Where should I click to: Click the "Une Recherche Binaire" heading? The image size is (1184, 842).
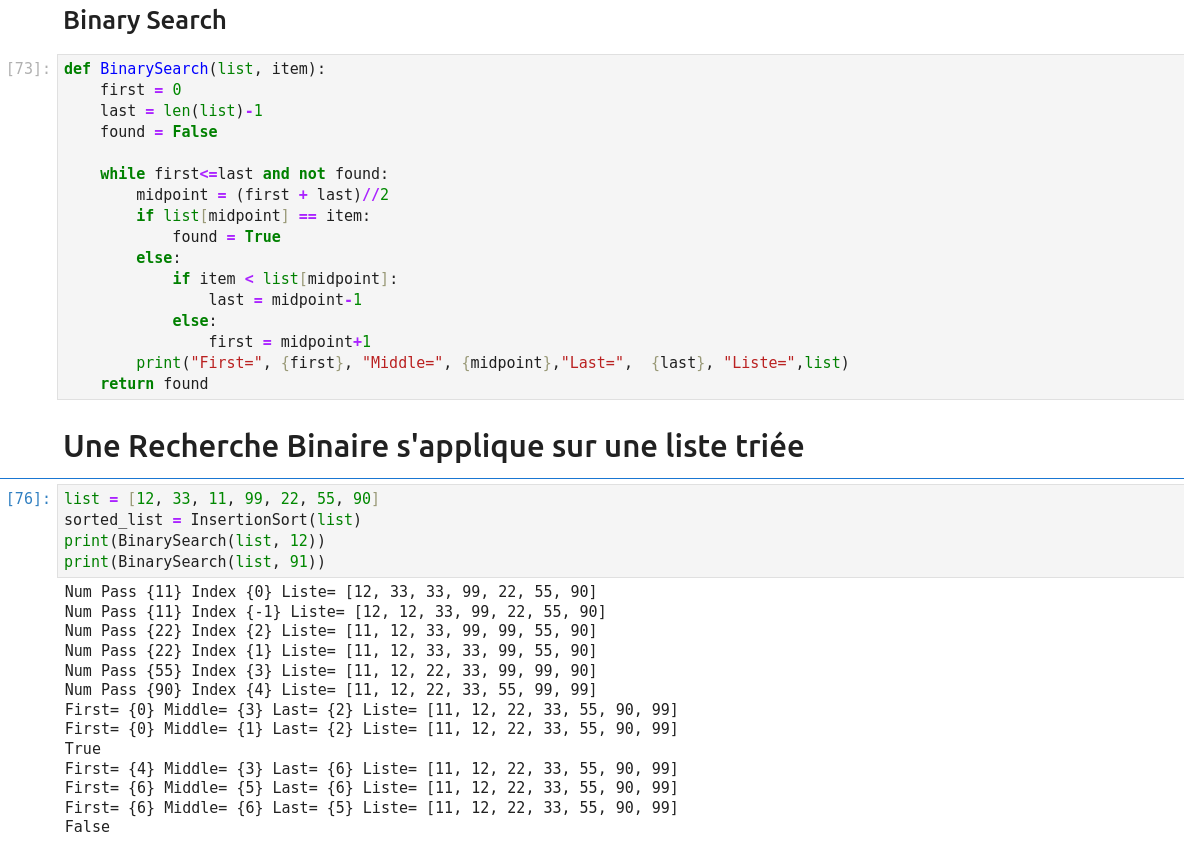coord(433,446)
